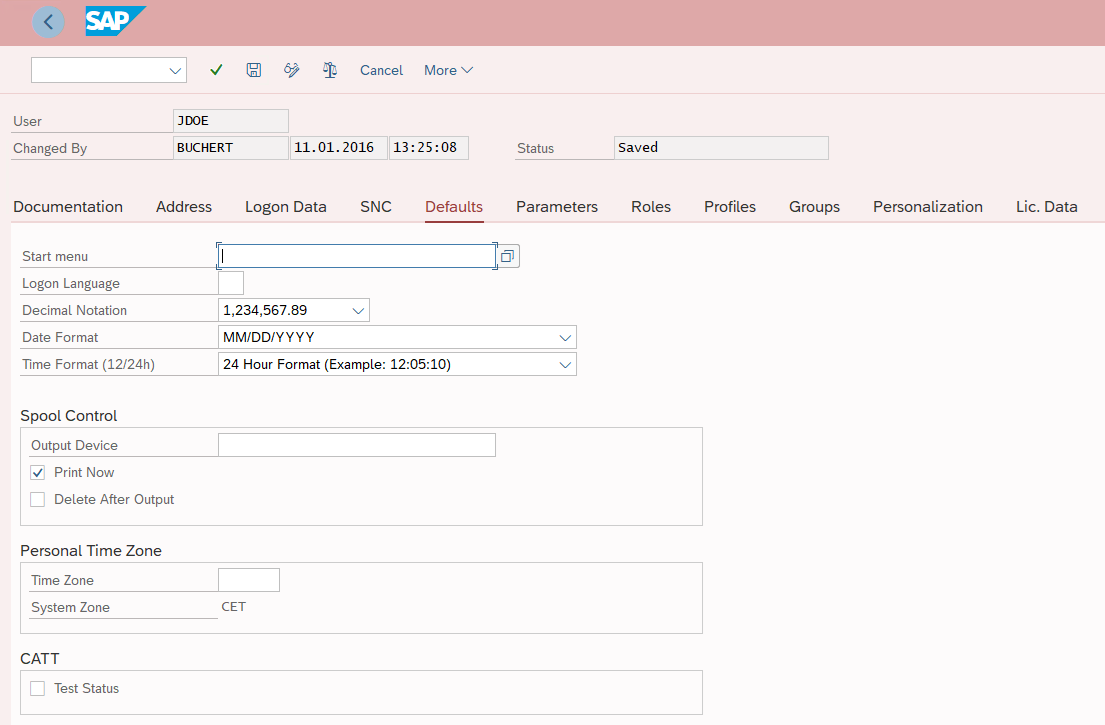Screen dimensions: 1105x725
Task: Switch to the Address tab
Action: (184, 206)
